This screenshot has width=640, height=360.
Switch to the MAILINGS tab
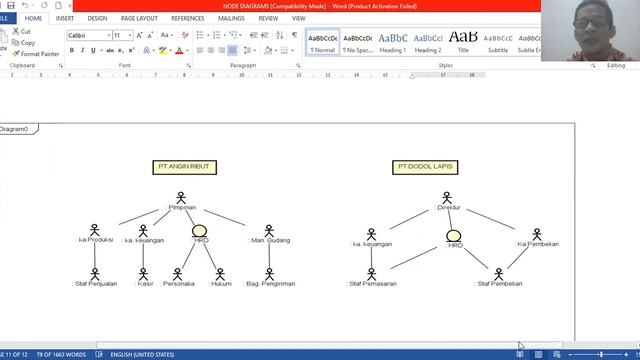[231, 18]
